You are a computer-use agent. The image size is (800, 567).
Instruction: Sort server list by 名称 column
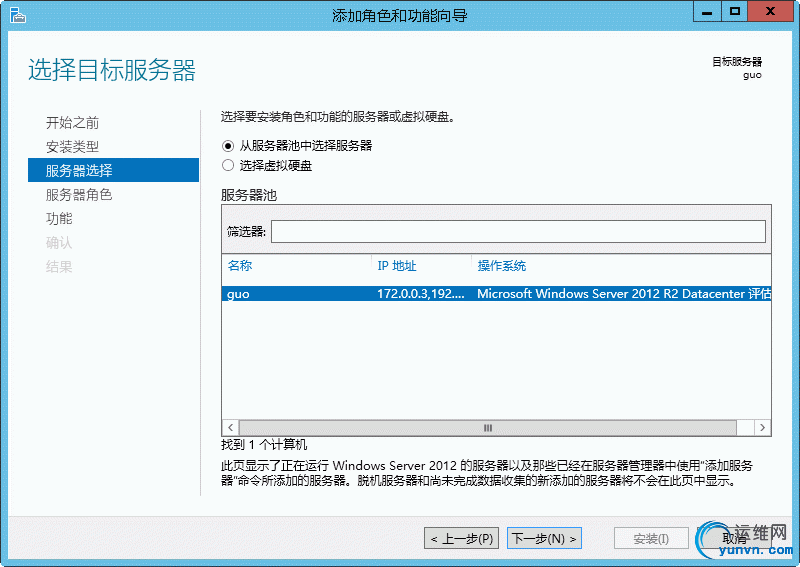pyautogui.click(x=240, y=265)
